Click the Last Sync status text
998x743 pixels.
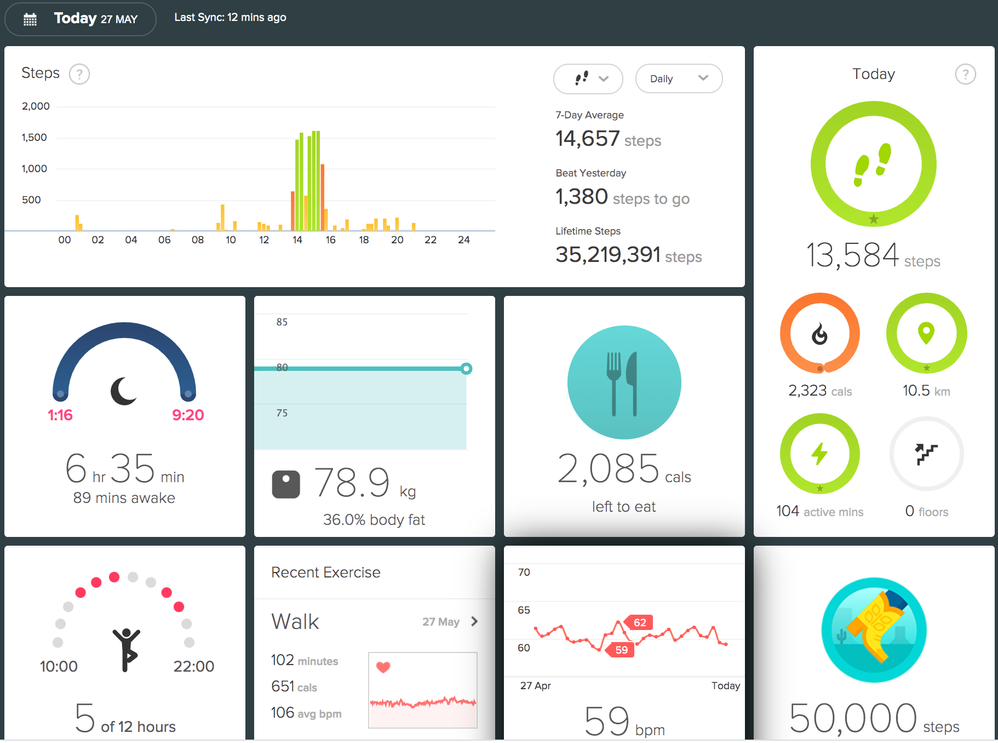tap(230, 17)
